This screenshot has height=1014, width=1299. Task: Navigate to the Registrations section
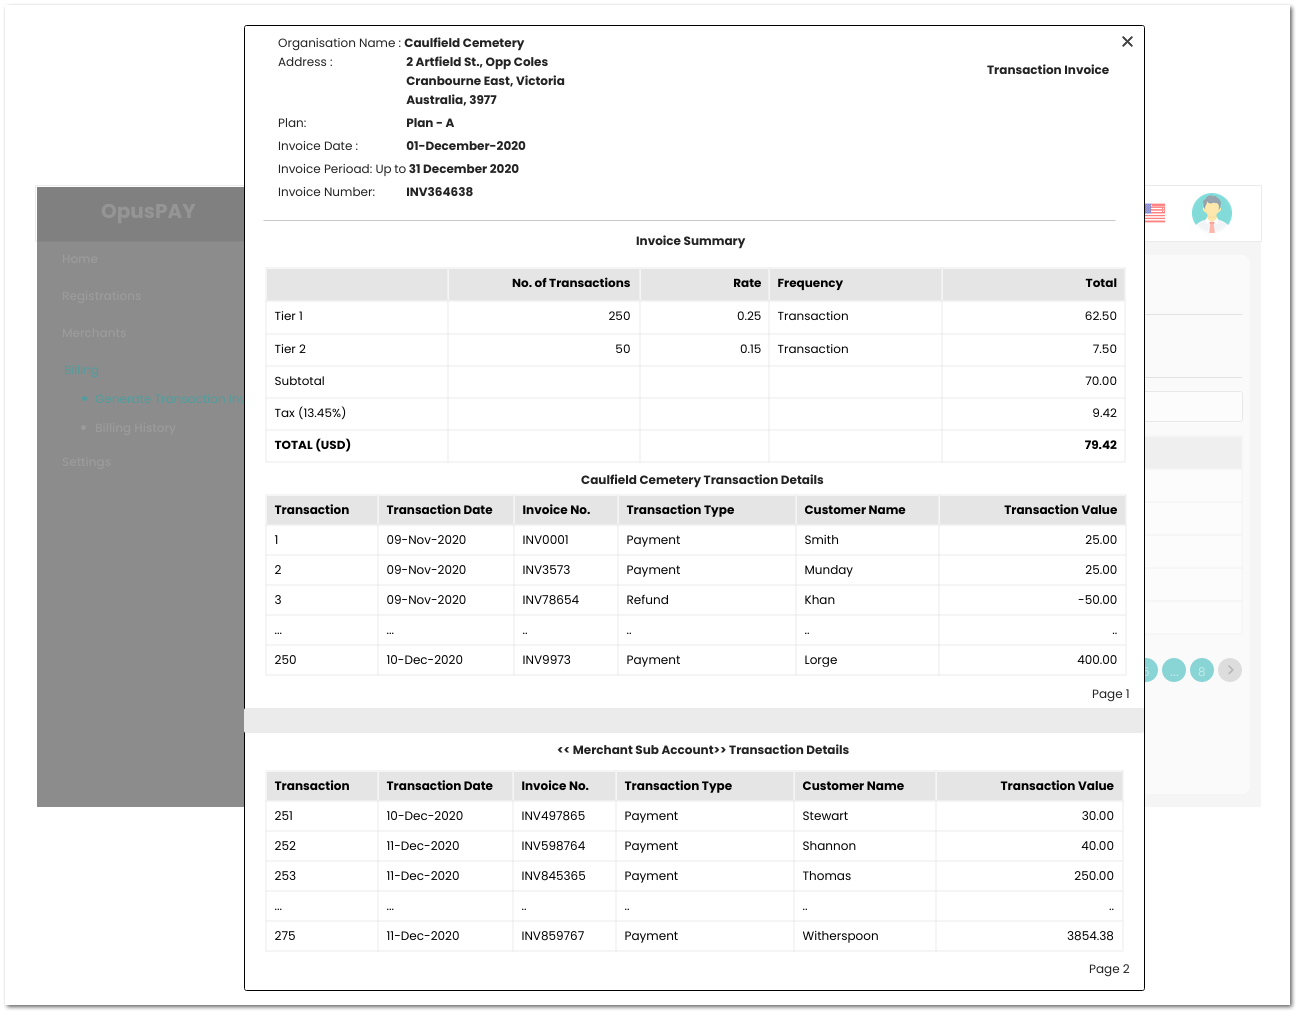click(102, 295)
